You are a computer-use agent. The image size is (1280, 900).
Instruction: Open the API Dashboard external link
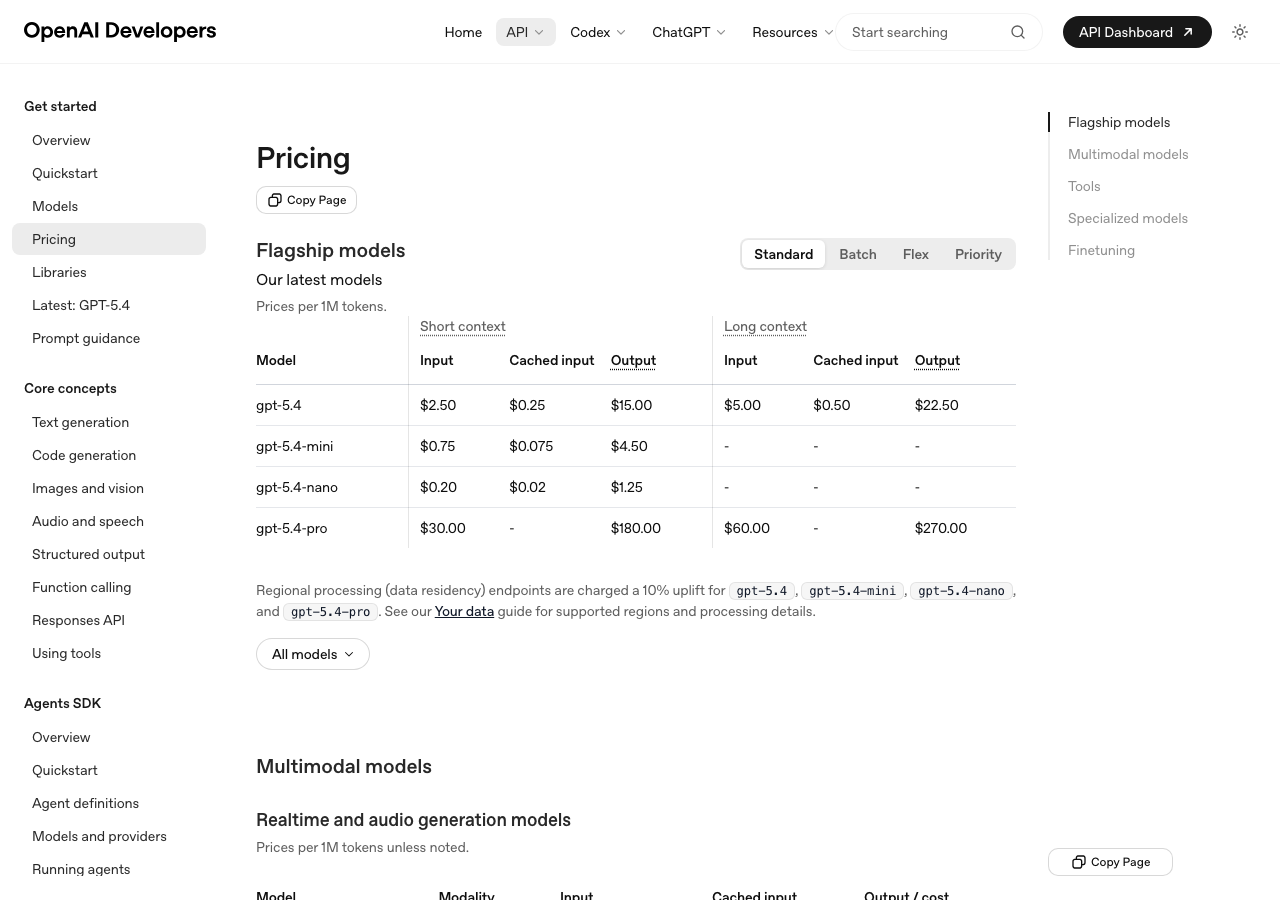[1137, 32]
